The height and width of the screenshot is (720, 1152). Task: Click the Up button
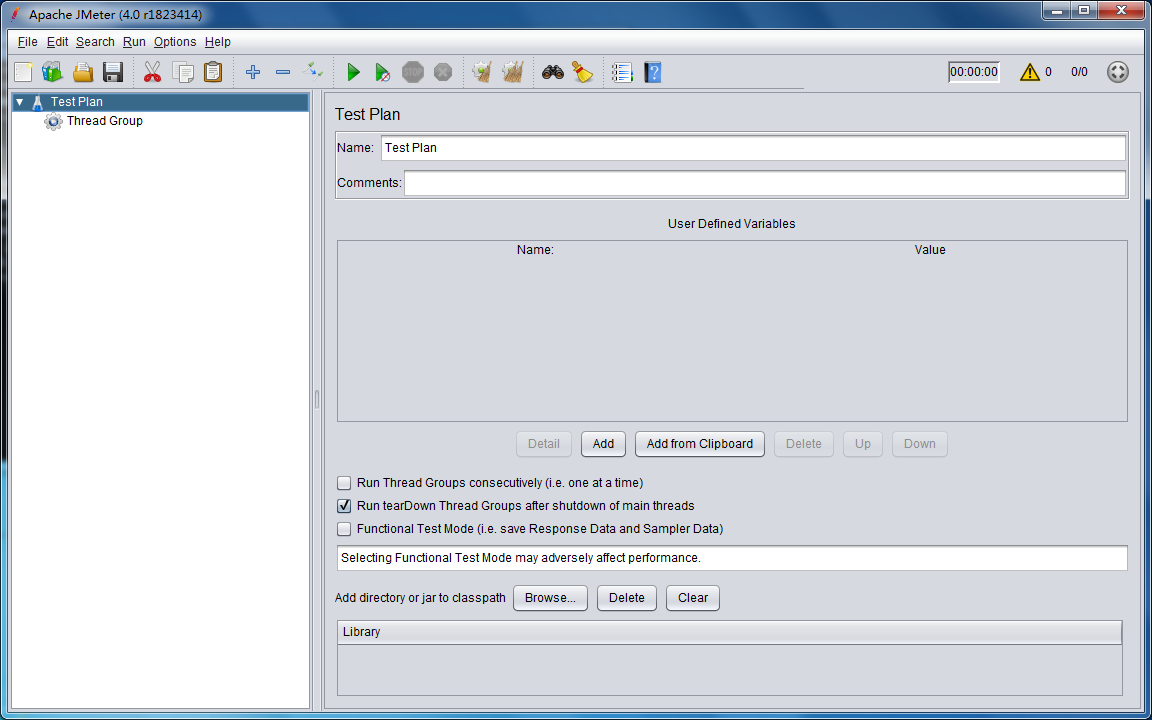(863, 444)
